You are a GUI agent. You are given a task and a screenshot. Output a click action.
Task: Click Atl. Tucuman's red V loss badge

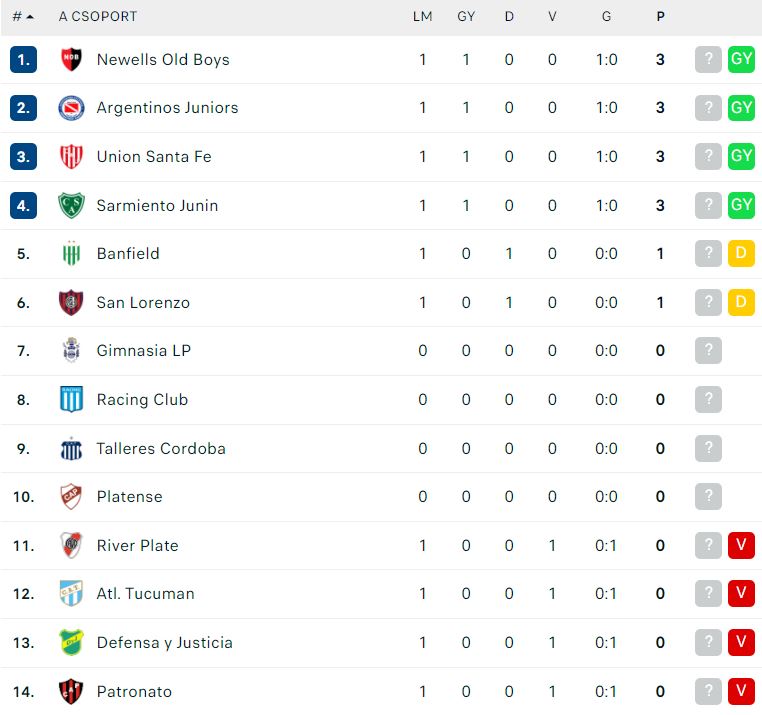pos(741,593)
